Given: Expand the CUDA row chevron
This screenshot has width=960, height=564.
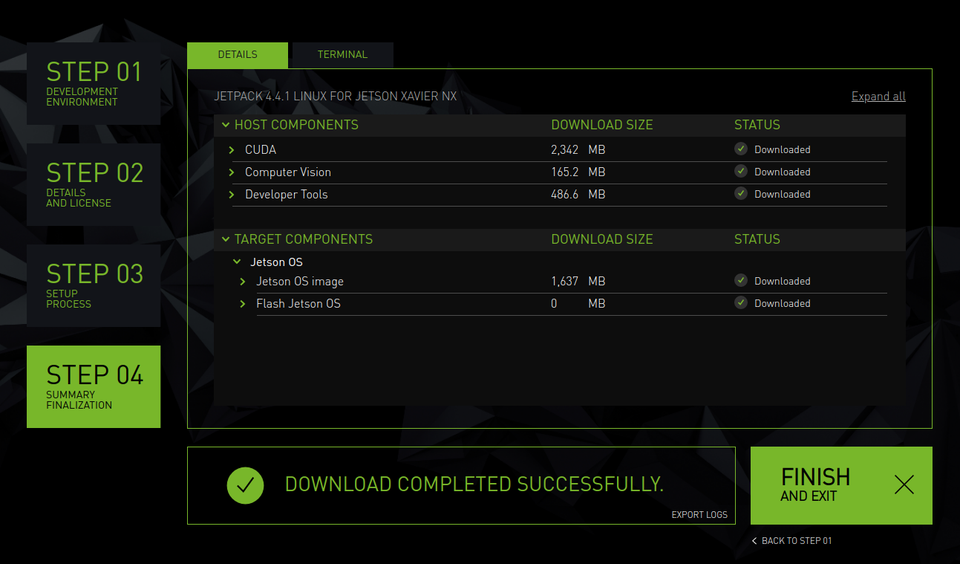Looking at the screenshot, I should pyautogui.click(x=231, y=150).
